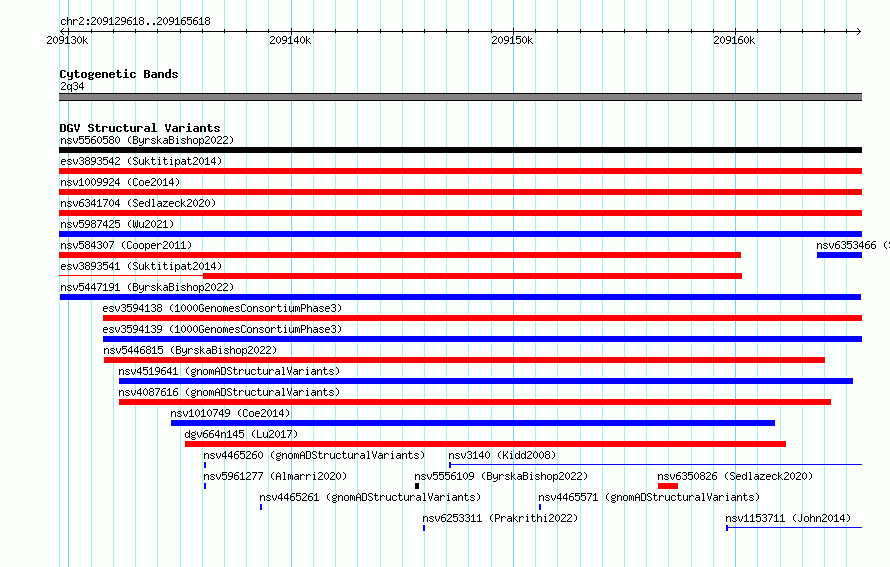The height and width of the screenshot is (567, 890).
Task: Select nsv1153711 (John2014) variant label
Action: (788, 518)
